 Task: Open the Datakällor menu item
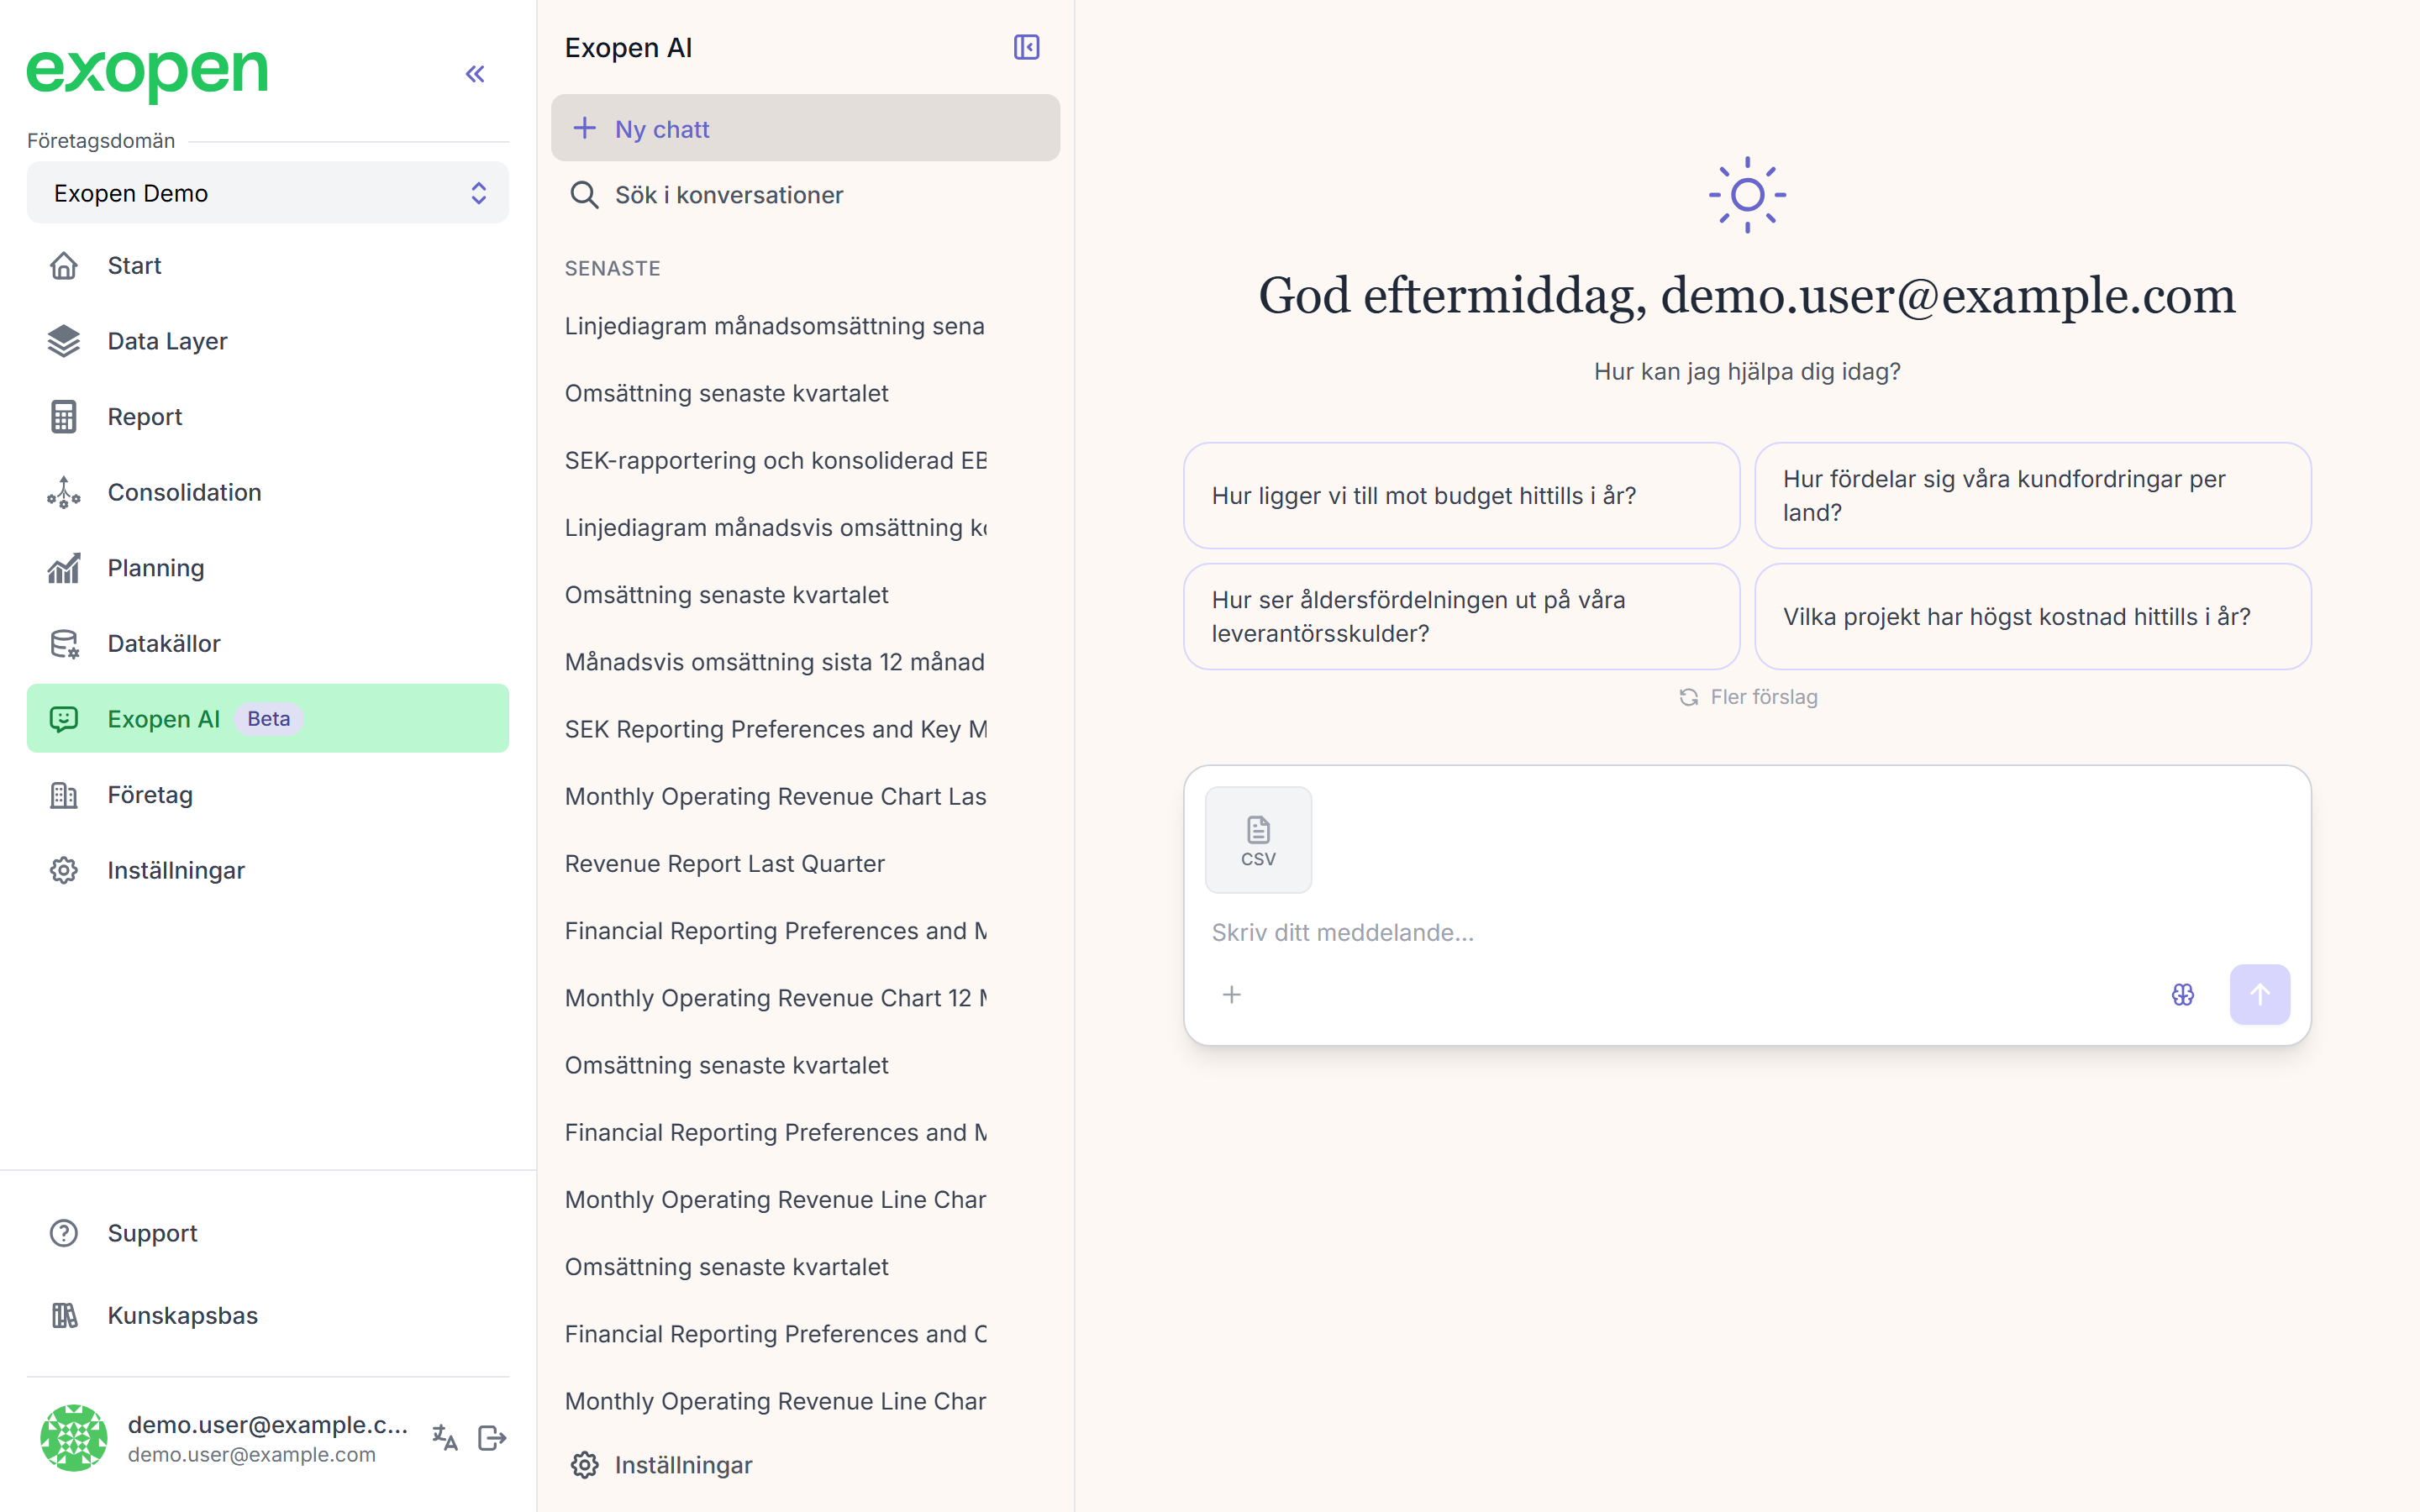tap(268, 644)
